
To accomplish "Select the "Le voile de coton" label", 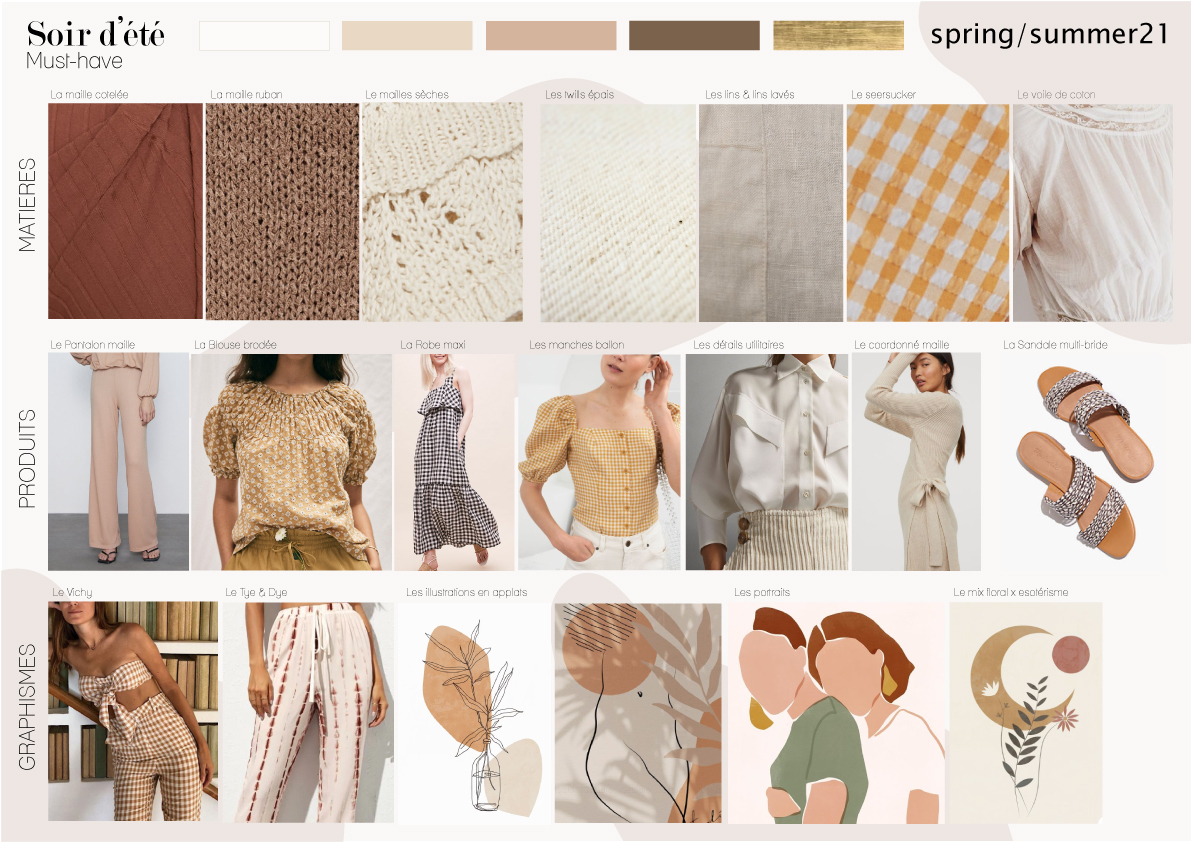I will pyautogui.click(x=1057, y=95).
